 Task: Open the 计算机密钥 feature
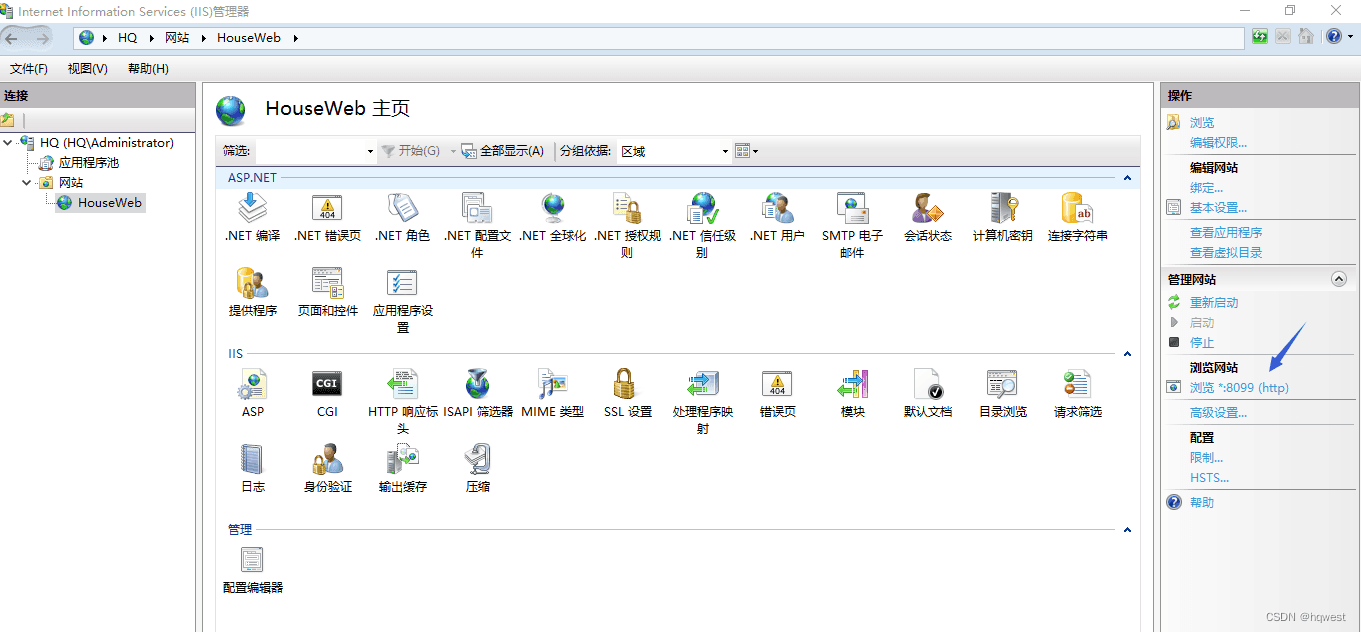1003,218
